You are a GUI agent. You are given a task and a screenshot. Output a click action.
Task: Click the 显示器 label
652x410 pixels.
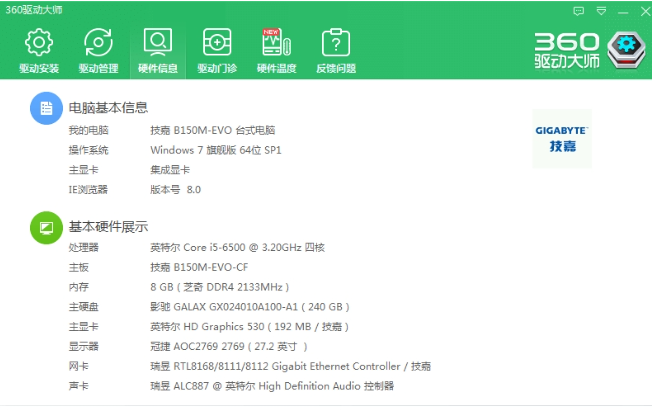(x=84, y=346)
